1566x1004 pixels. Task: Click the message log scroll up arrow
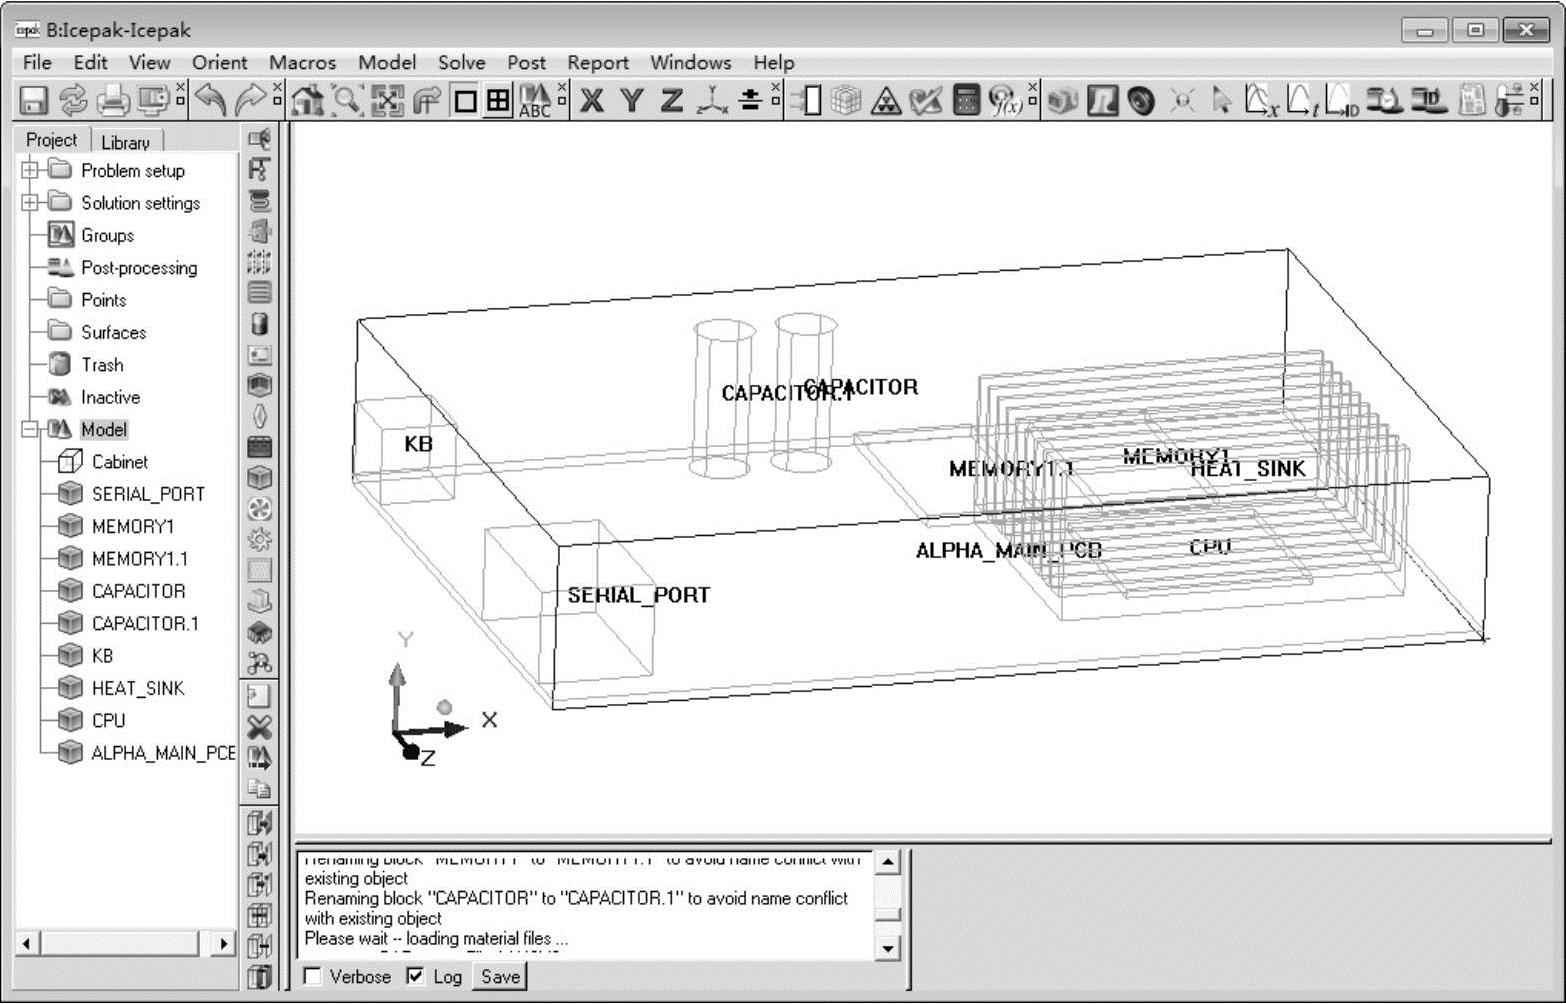pyautogui.click(x=887, y=861)
